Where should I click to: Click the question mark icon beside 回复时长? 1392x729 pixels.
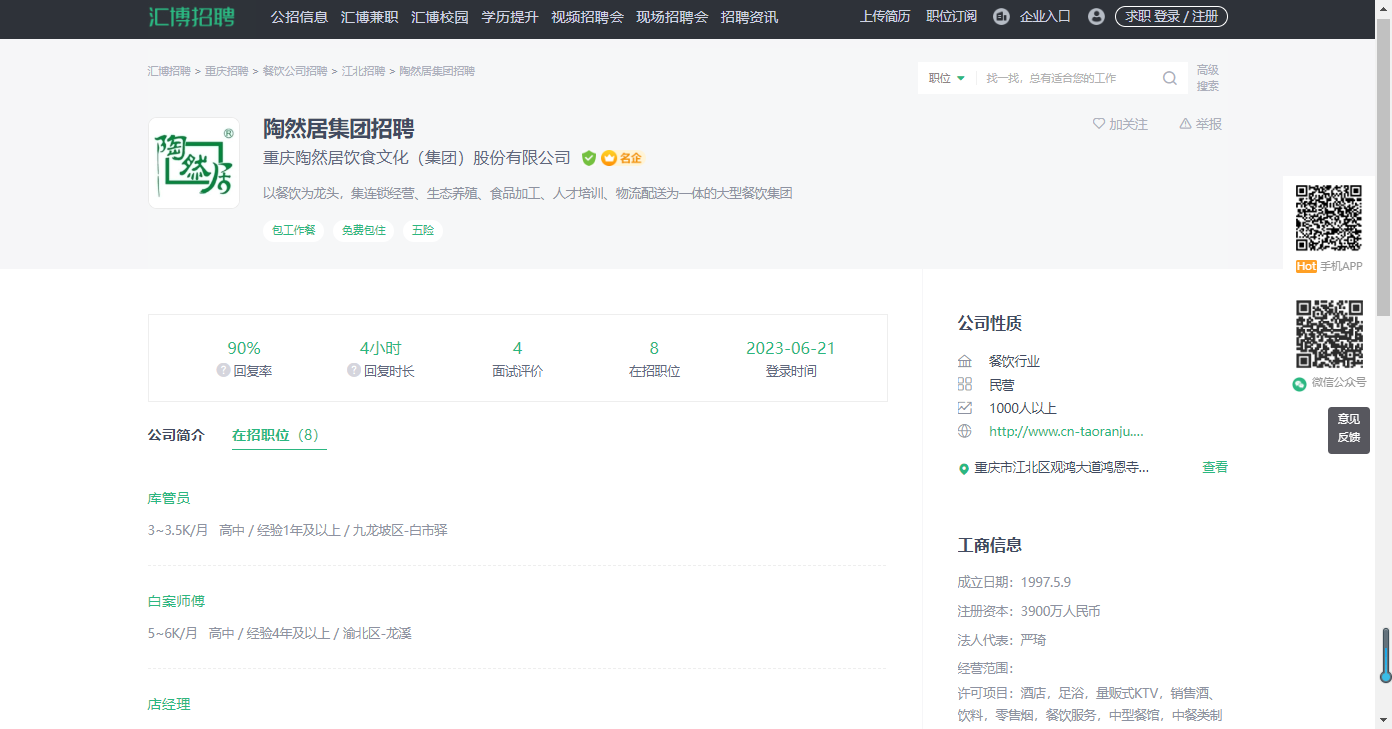click(x=354, y=370)
